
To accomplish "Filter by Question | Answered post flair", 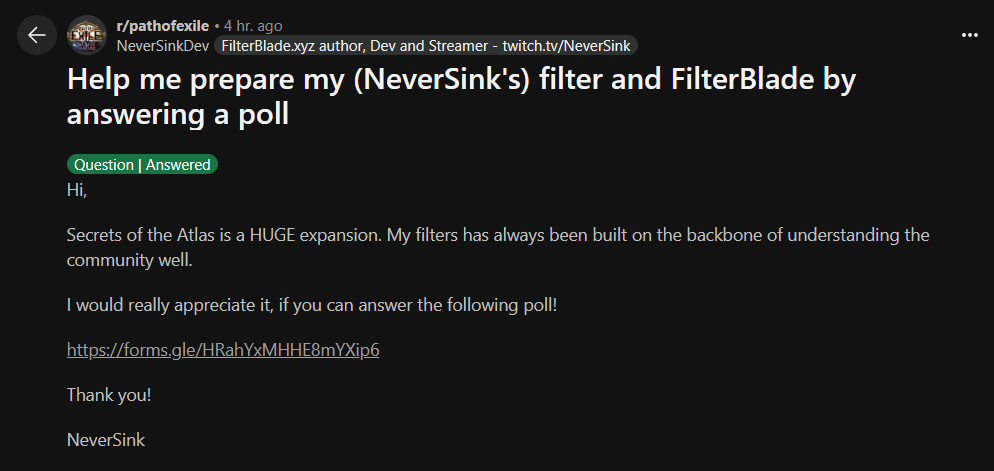I will (142, 165).
